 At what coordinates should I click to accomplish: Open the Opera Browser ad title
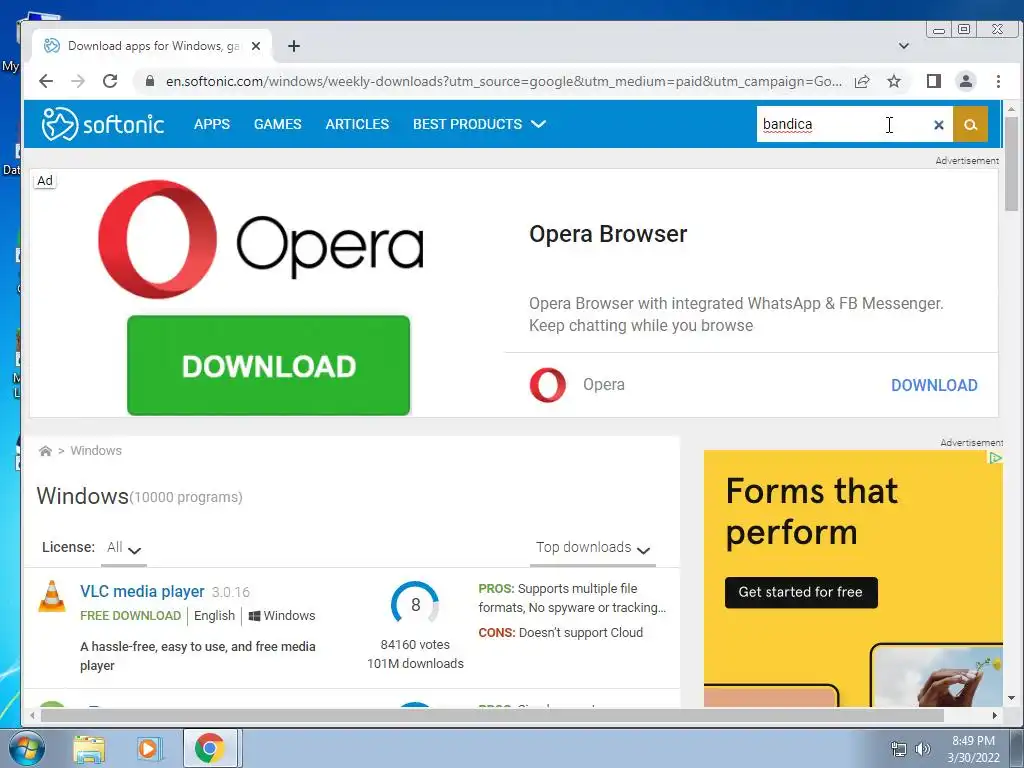pyautogui.click(x=608, y=234)
